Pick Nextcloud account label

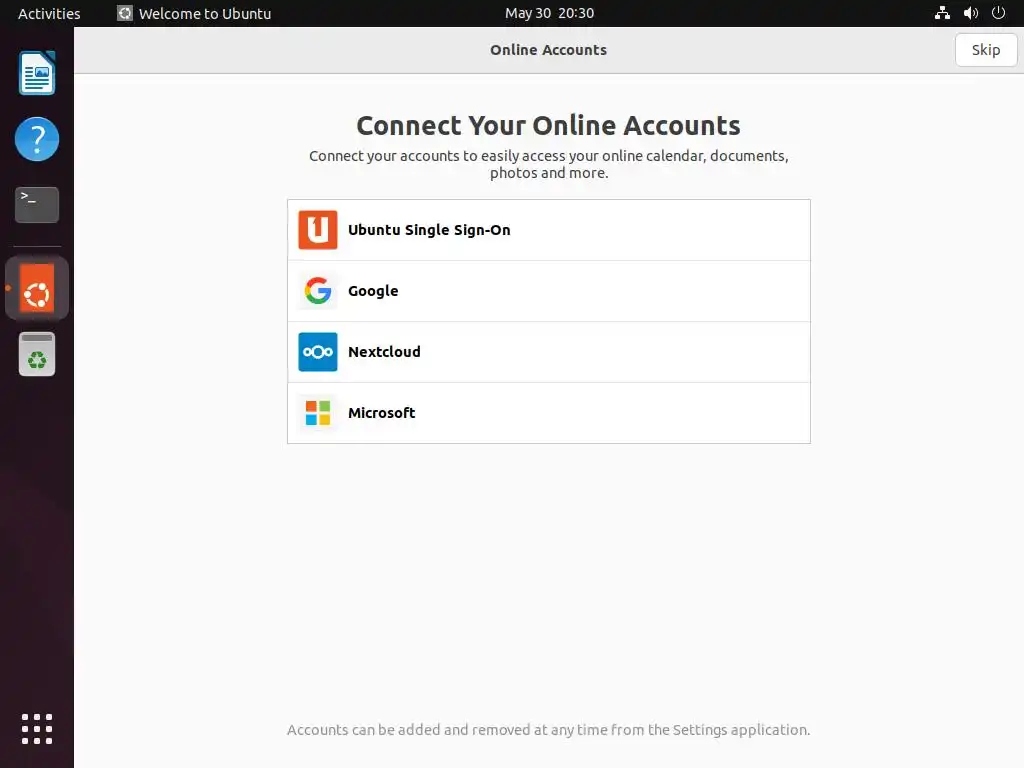click(x=384, y=352)
